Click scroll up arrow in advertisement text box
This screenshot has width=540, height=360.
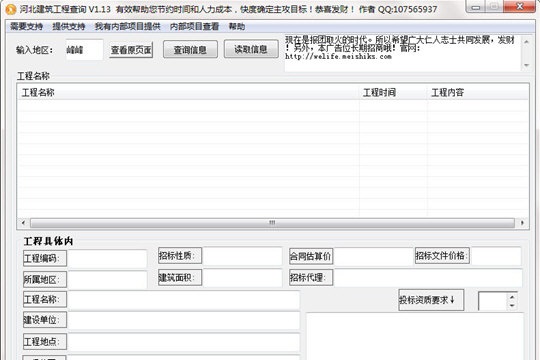pos(526,42)
